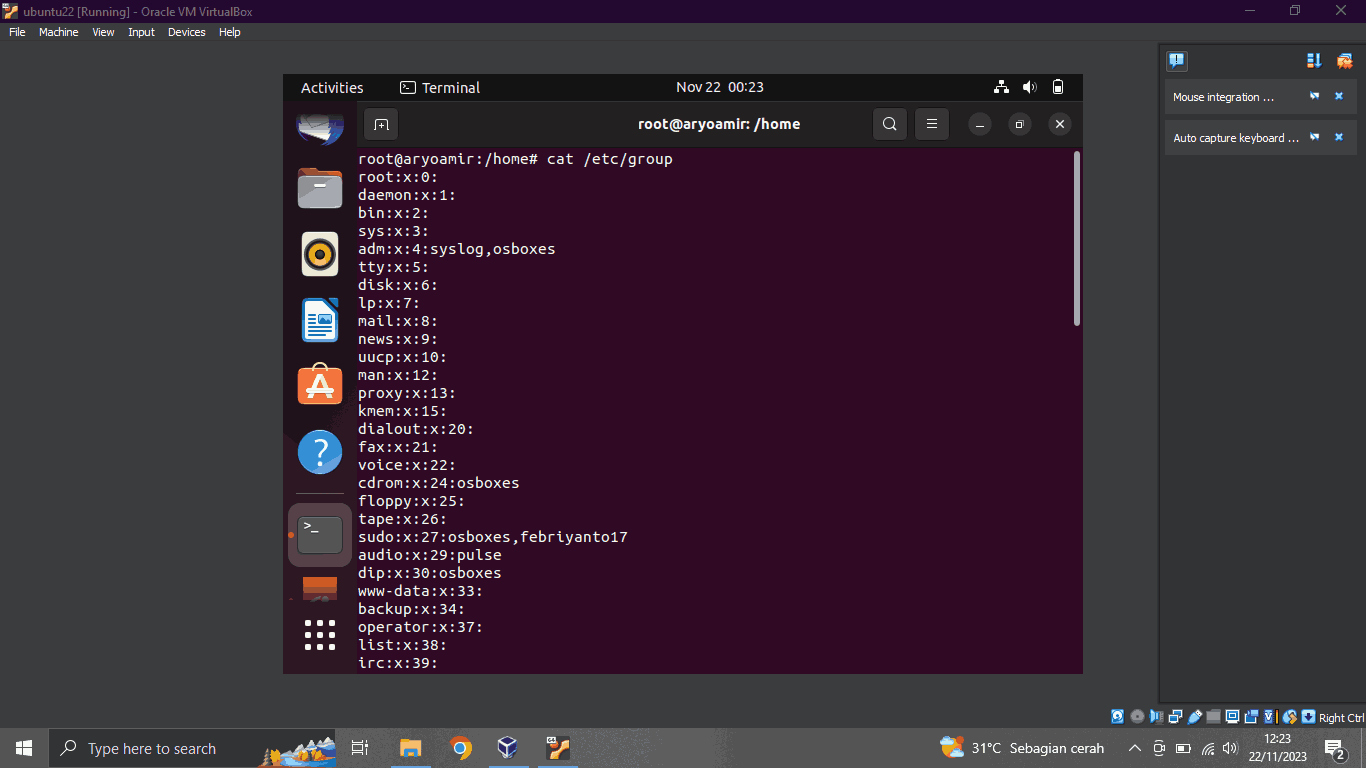Screen dimensions: 1366x768
Task: Show hidden system tray icons
Action: click(x=1134, y=748)
